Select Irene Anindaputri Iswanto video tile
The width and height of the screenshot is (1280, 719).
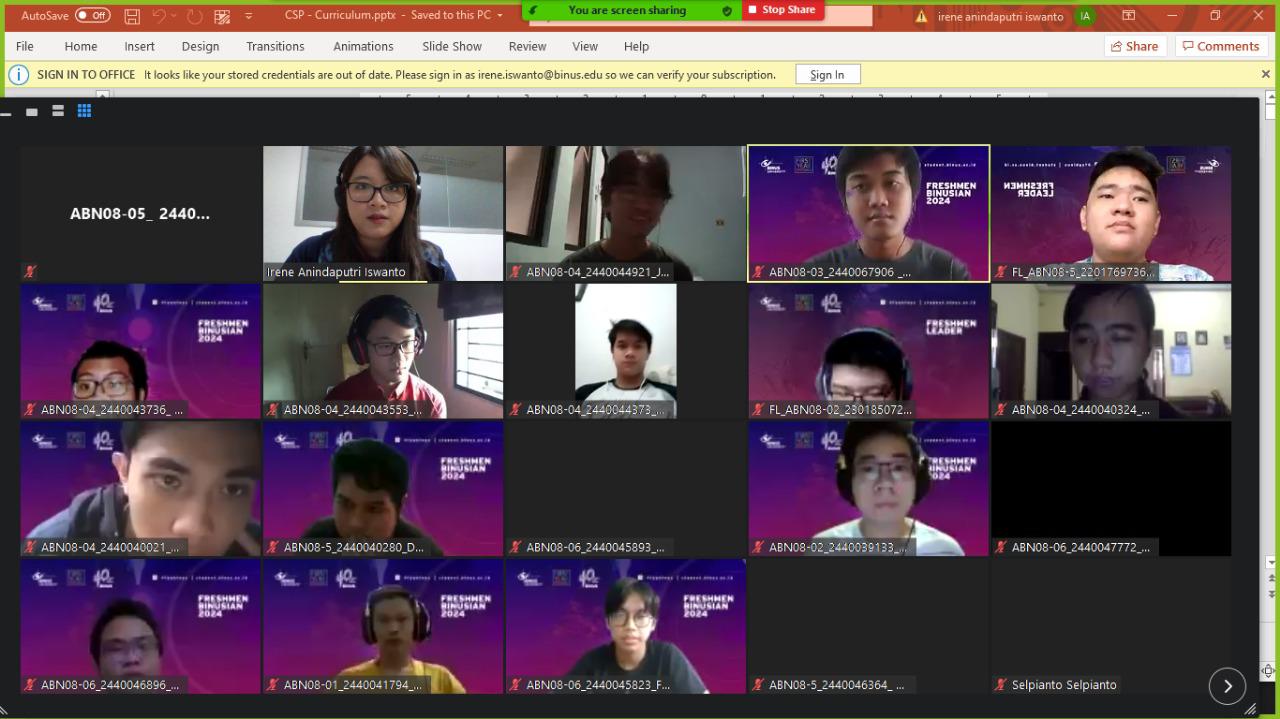[x=383, y=214]
